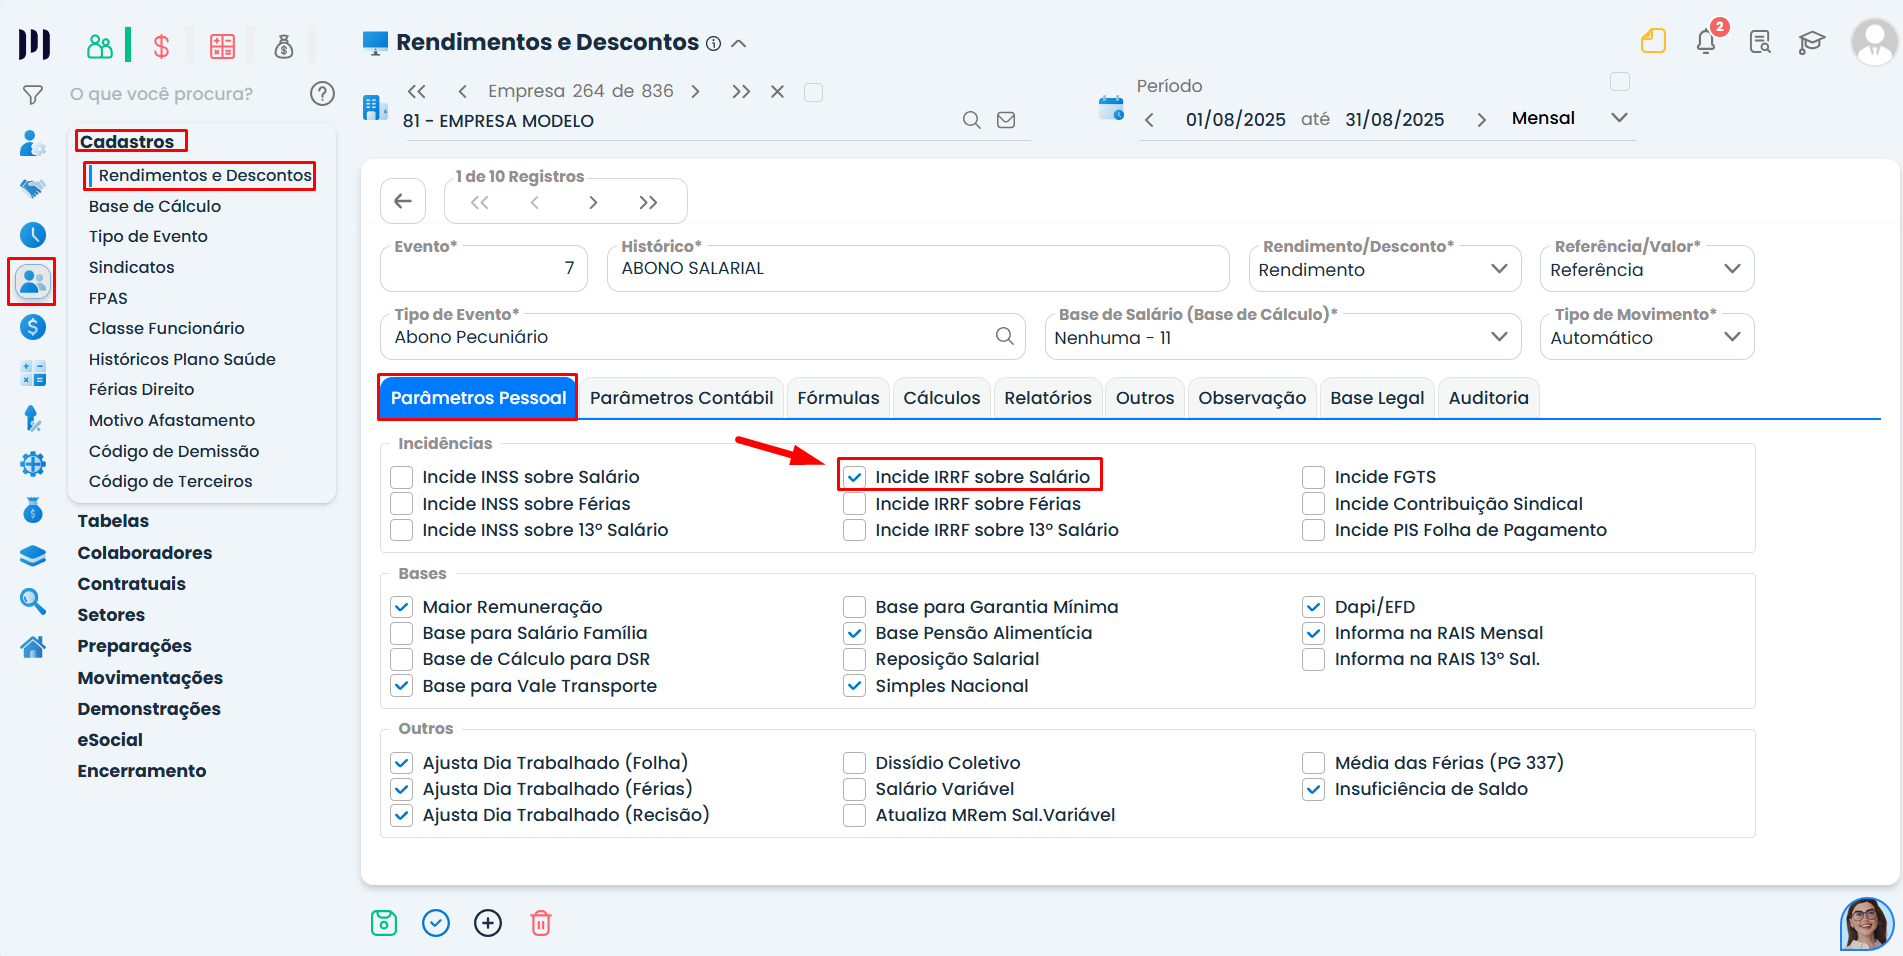Image resolution: width=1903 pixels, height=956 pixels.
Task: Check Incide FGTS option
Action: pyautogui.click(x=1314, y=477)
